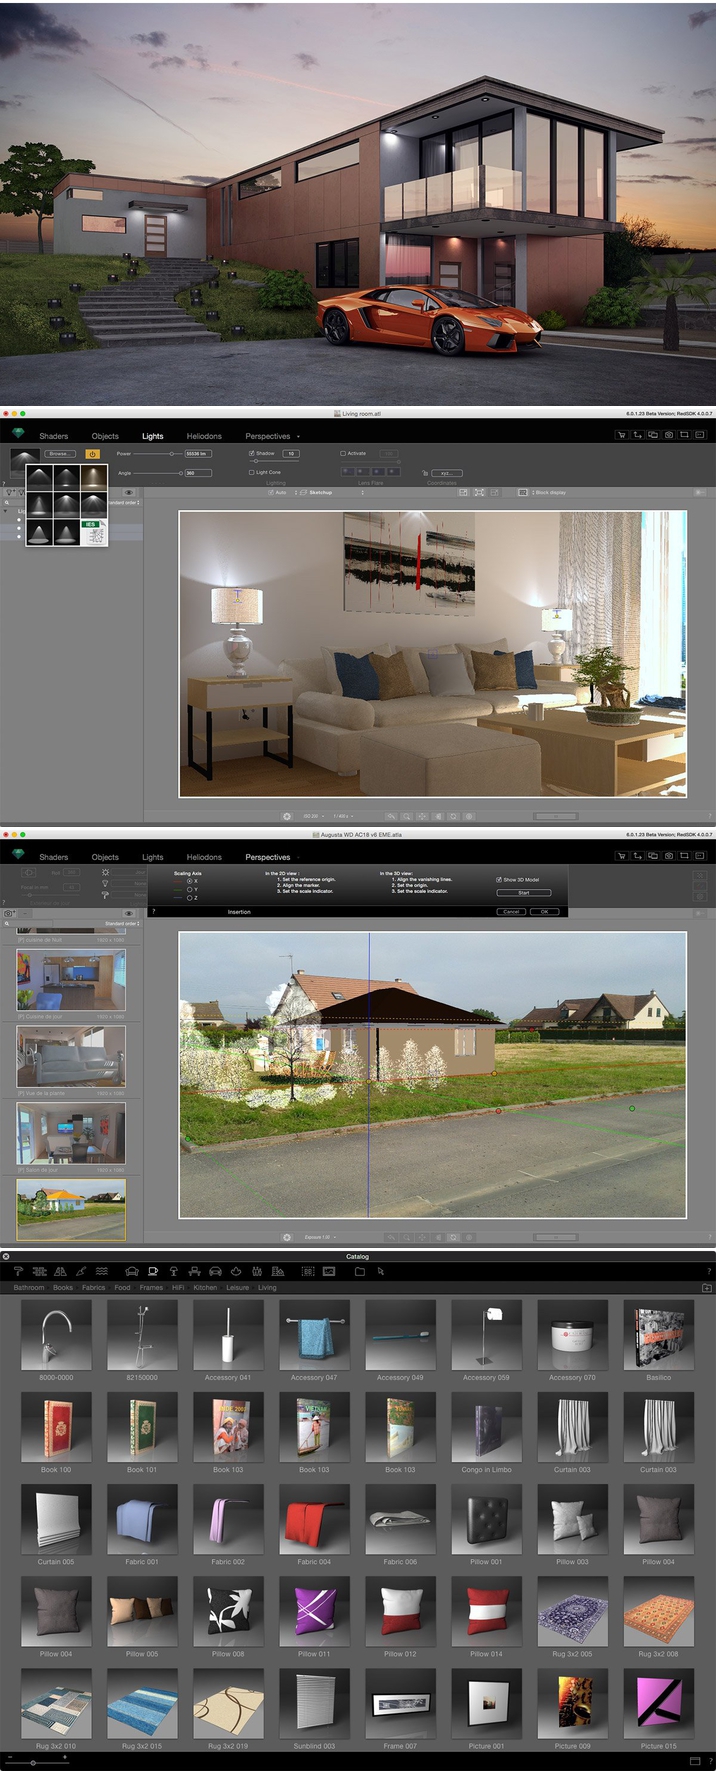This screenshot has height=1776, width=716.
Task: Click the camera snapshot icon in Augusta window toolbar
Action: pos(669,856)
